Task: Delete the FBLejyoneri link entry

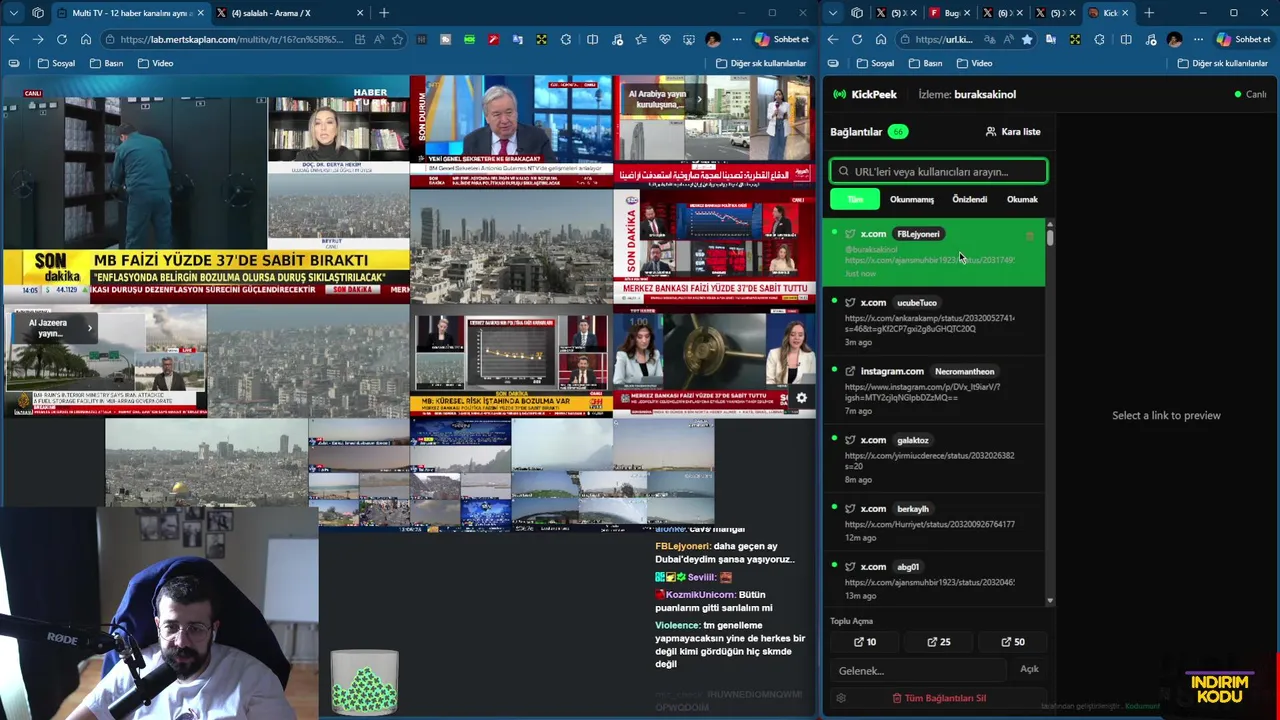Action: click(x=1030, y=236)
